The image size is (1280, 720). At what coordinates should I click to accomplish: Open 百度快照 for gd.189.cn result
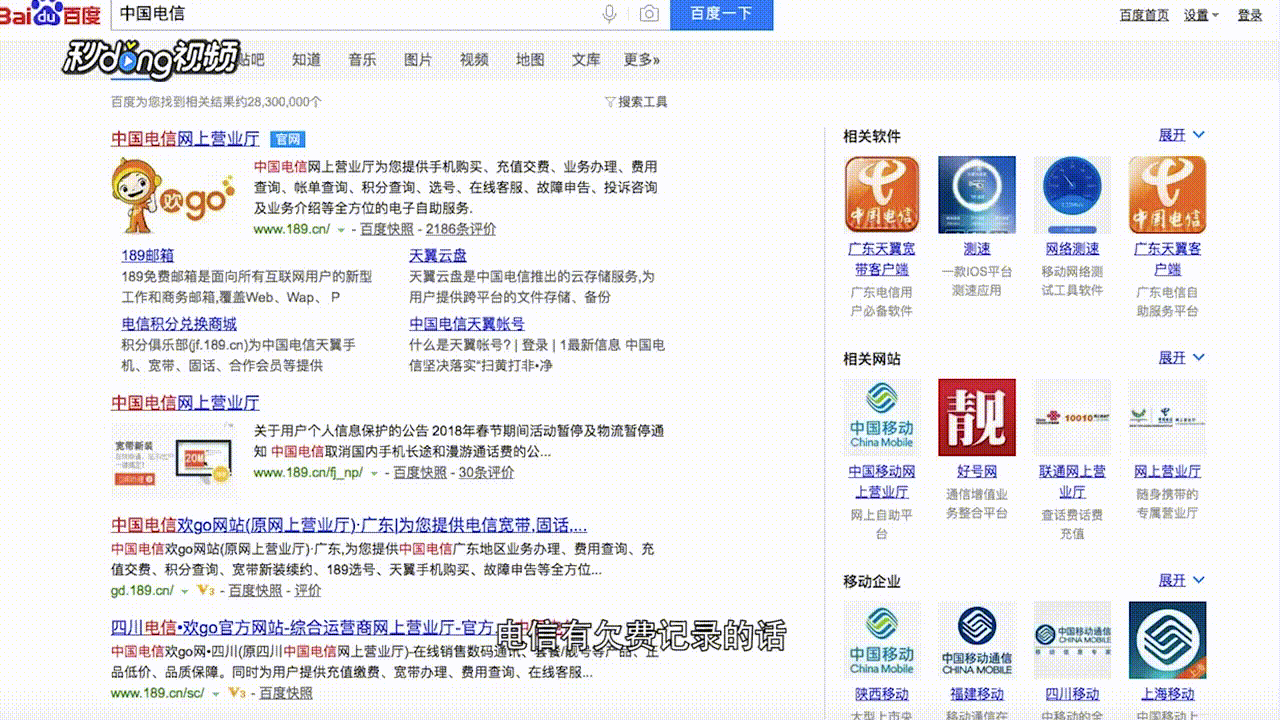256,591
